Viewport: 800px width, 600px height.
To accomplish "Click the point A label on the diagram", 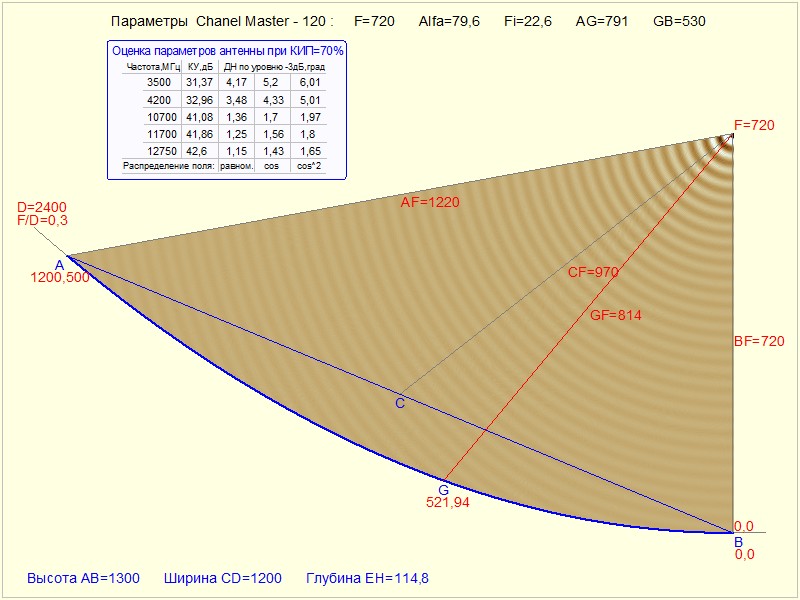I will click(60, 265).
